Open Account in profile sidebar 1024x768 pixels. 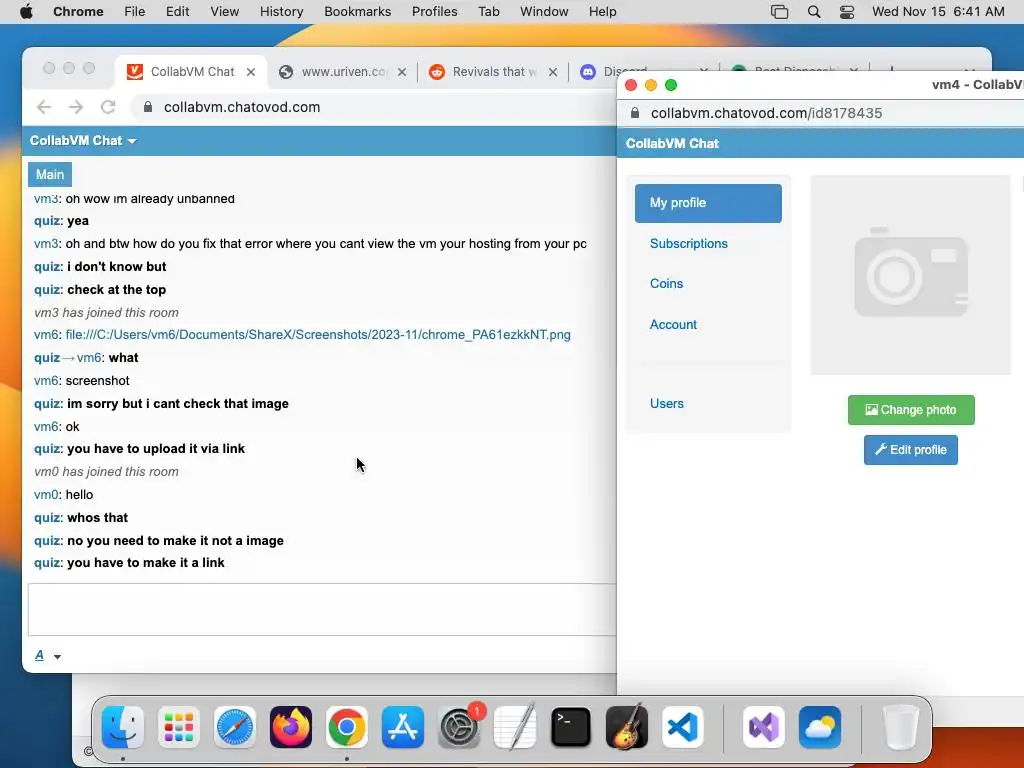pos(673,325)
